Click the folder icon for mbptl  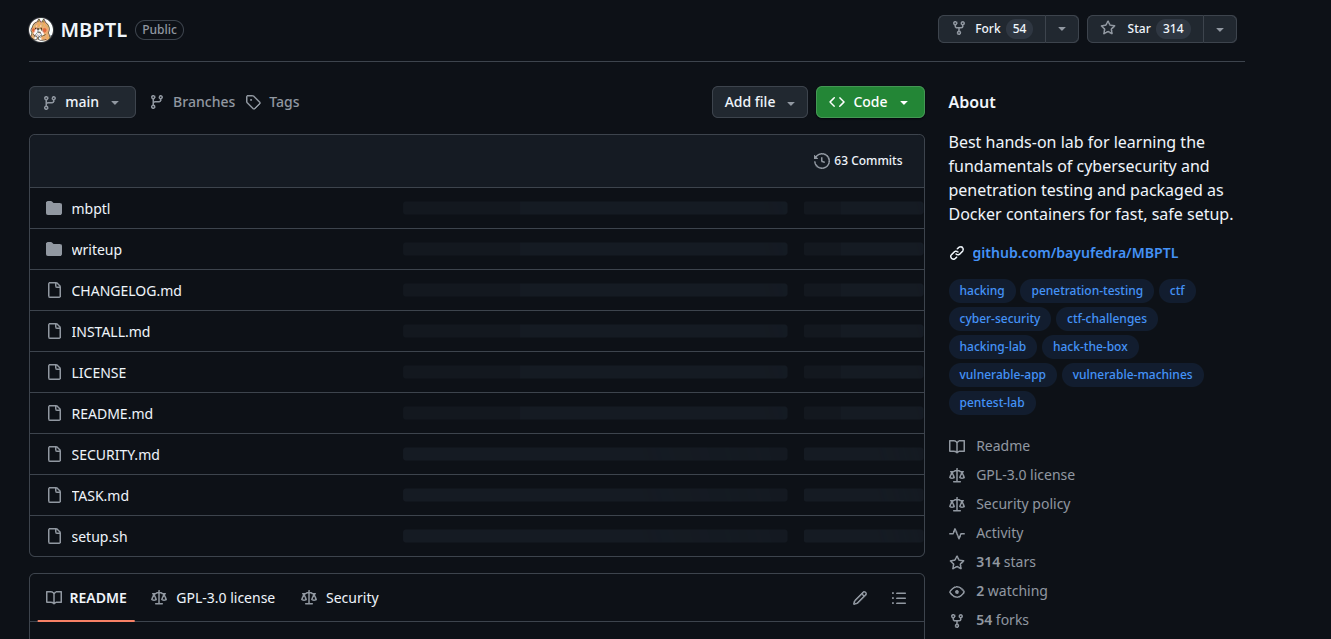[x=54, y=209]
